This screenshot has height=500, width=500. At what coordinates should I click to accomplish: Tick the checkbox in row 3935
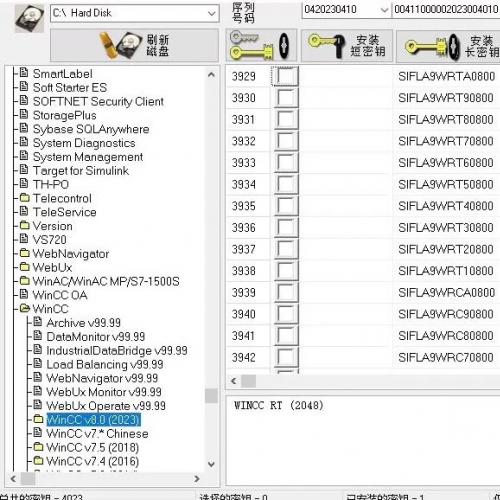point(286,206)
